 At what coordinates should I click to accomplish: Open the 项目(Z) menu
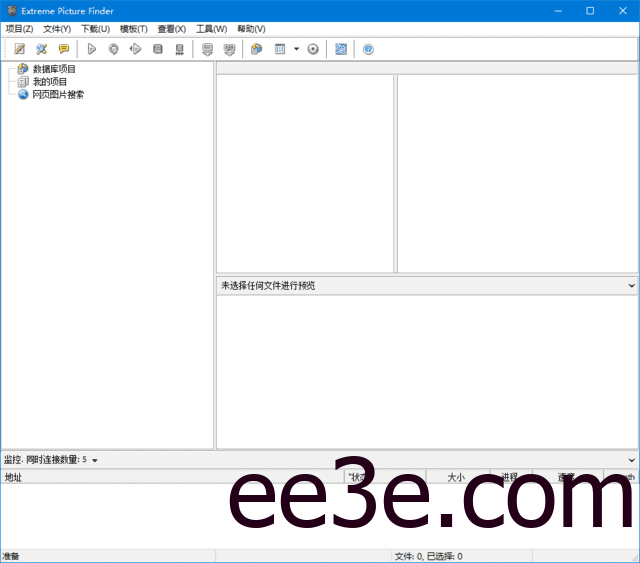coord(19,29)
